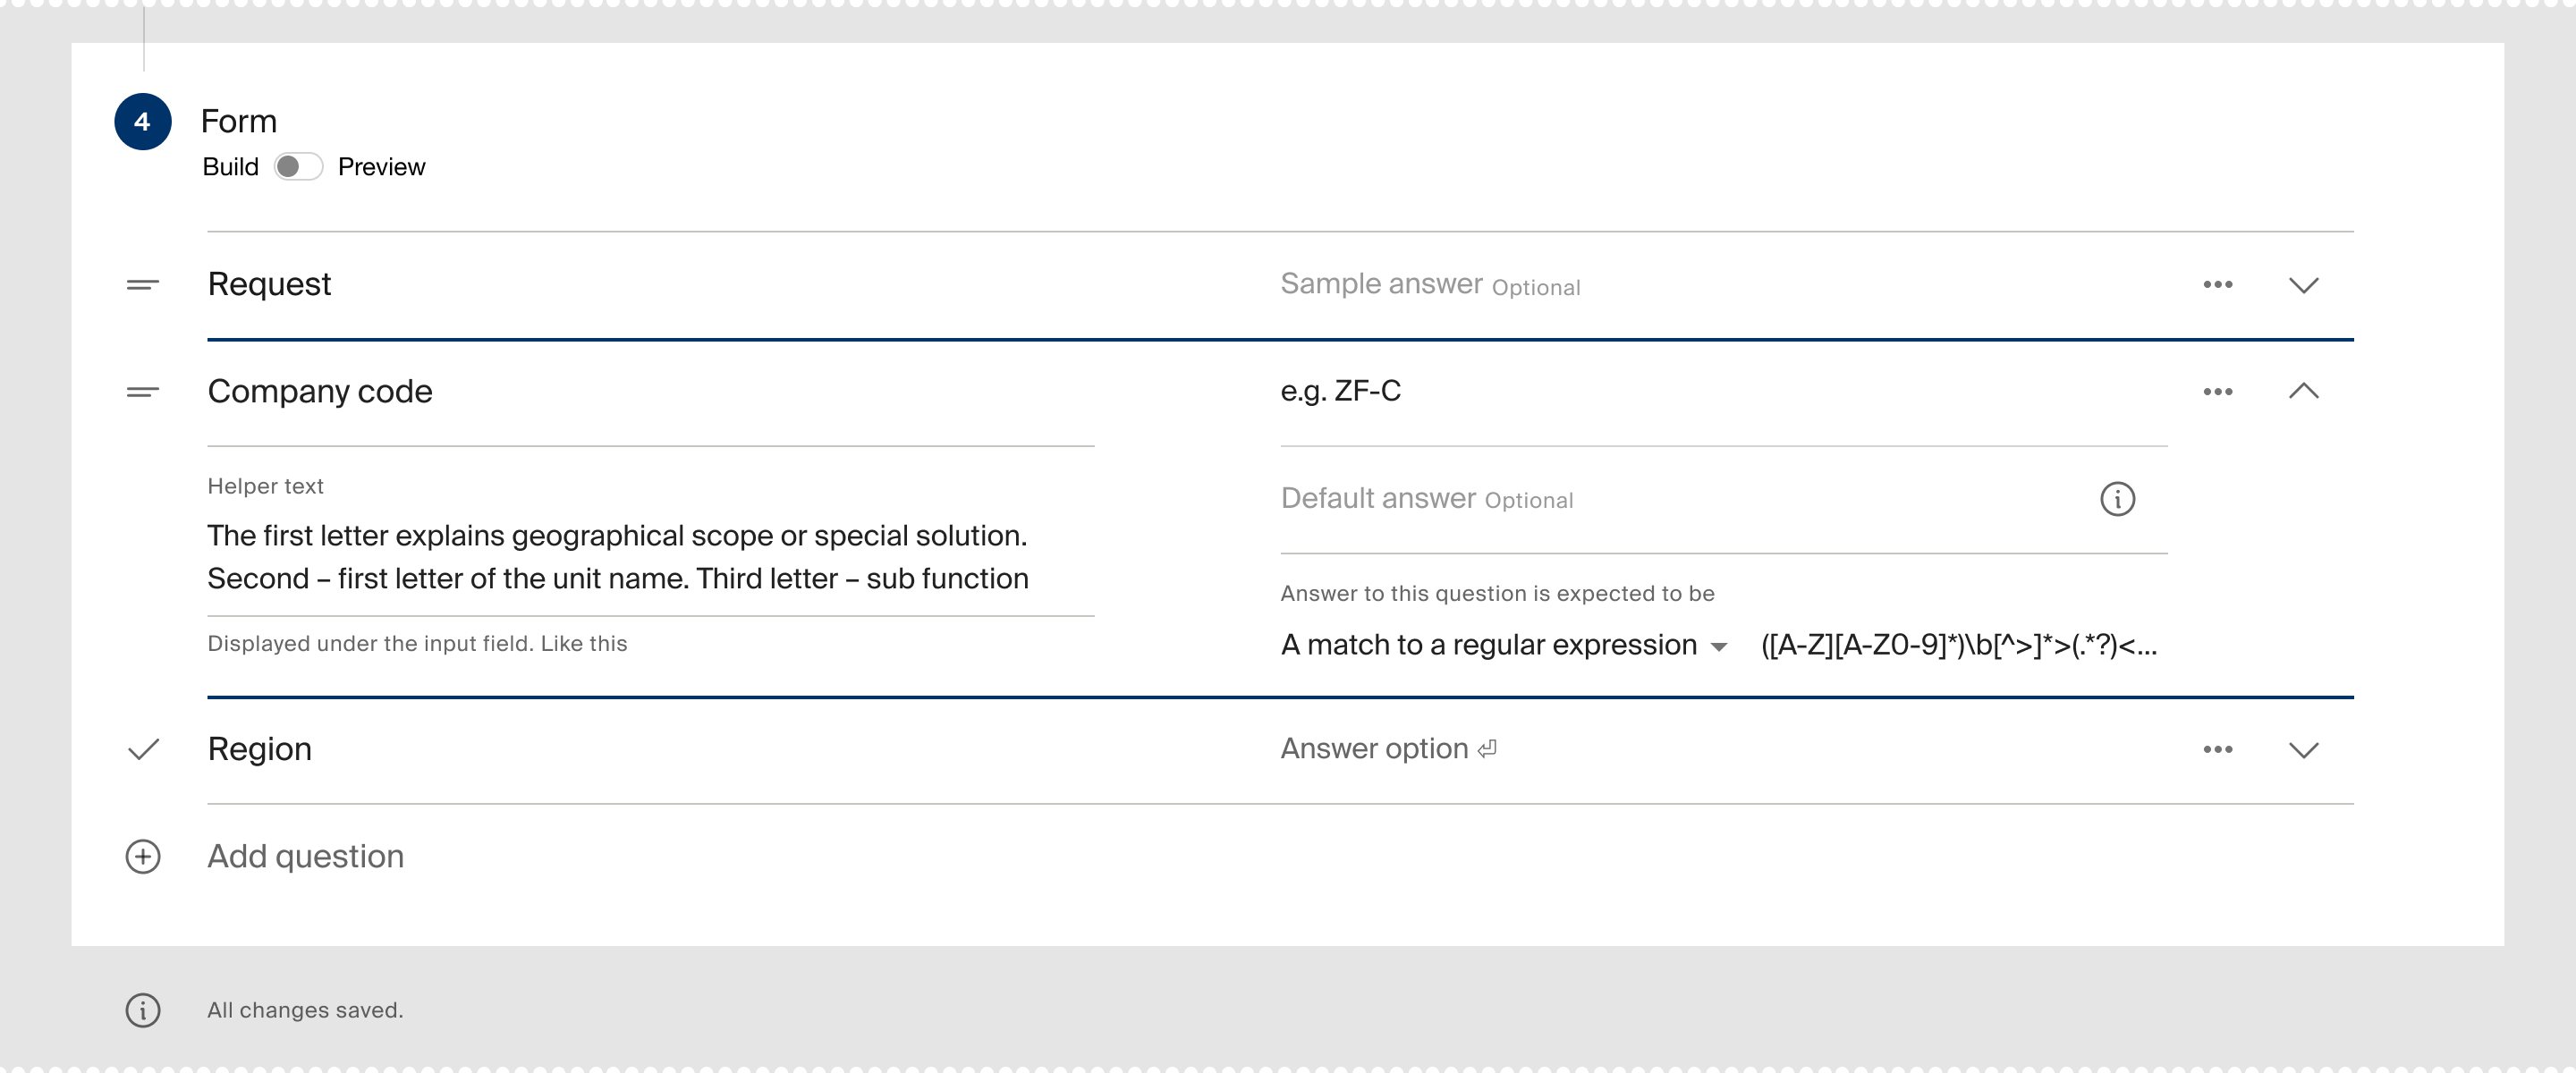Select the Preview tab label
The height and width of the screenshot is (1073, 2576).
(382, 167)
